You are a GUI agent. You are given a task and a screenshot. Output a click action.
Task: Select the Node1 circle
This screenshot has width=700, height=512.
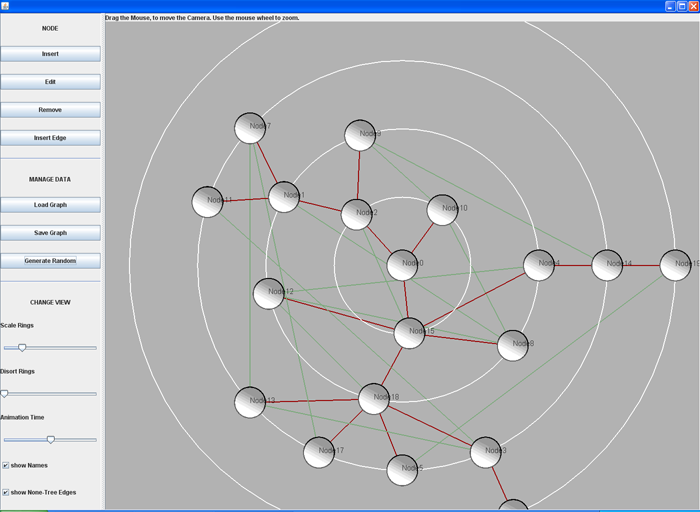click(x=284, y=197)
